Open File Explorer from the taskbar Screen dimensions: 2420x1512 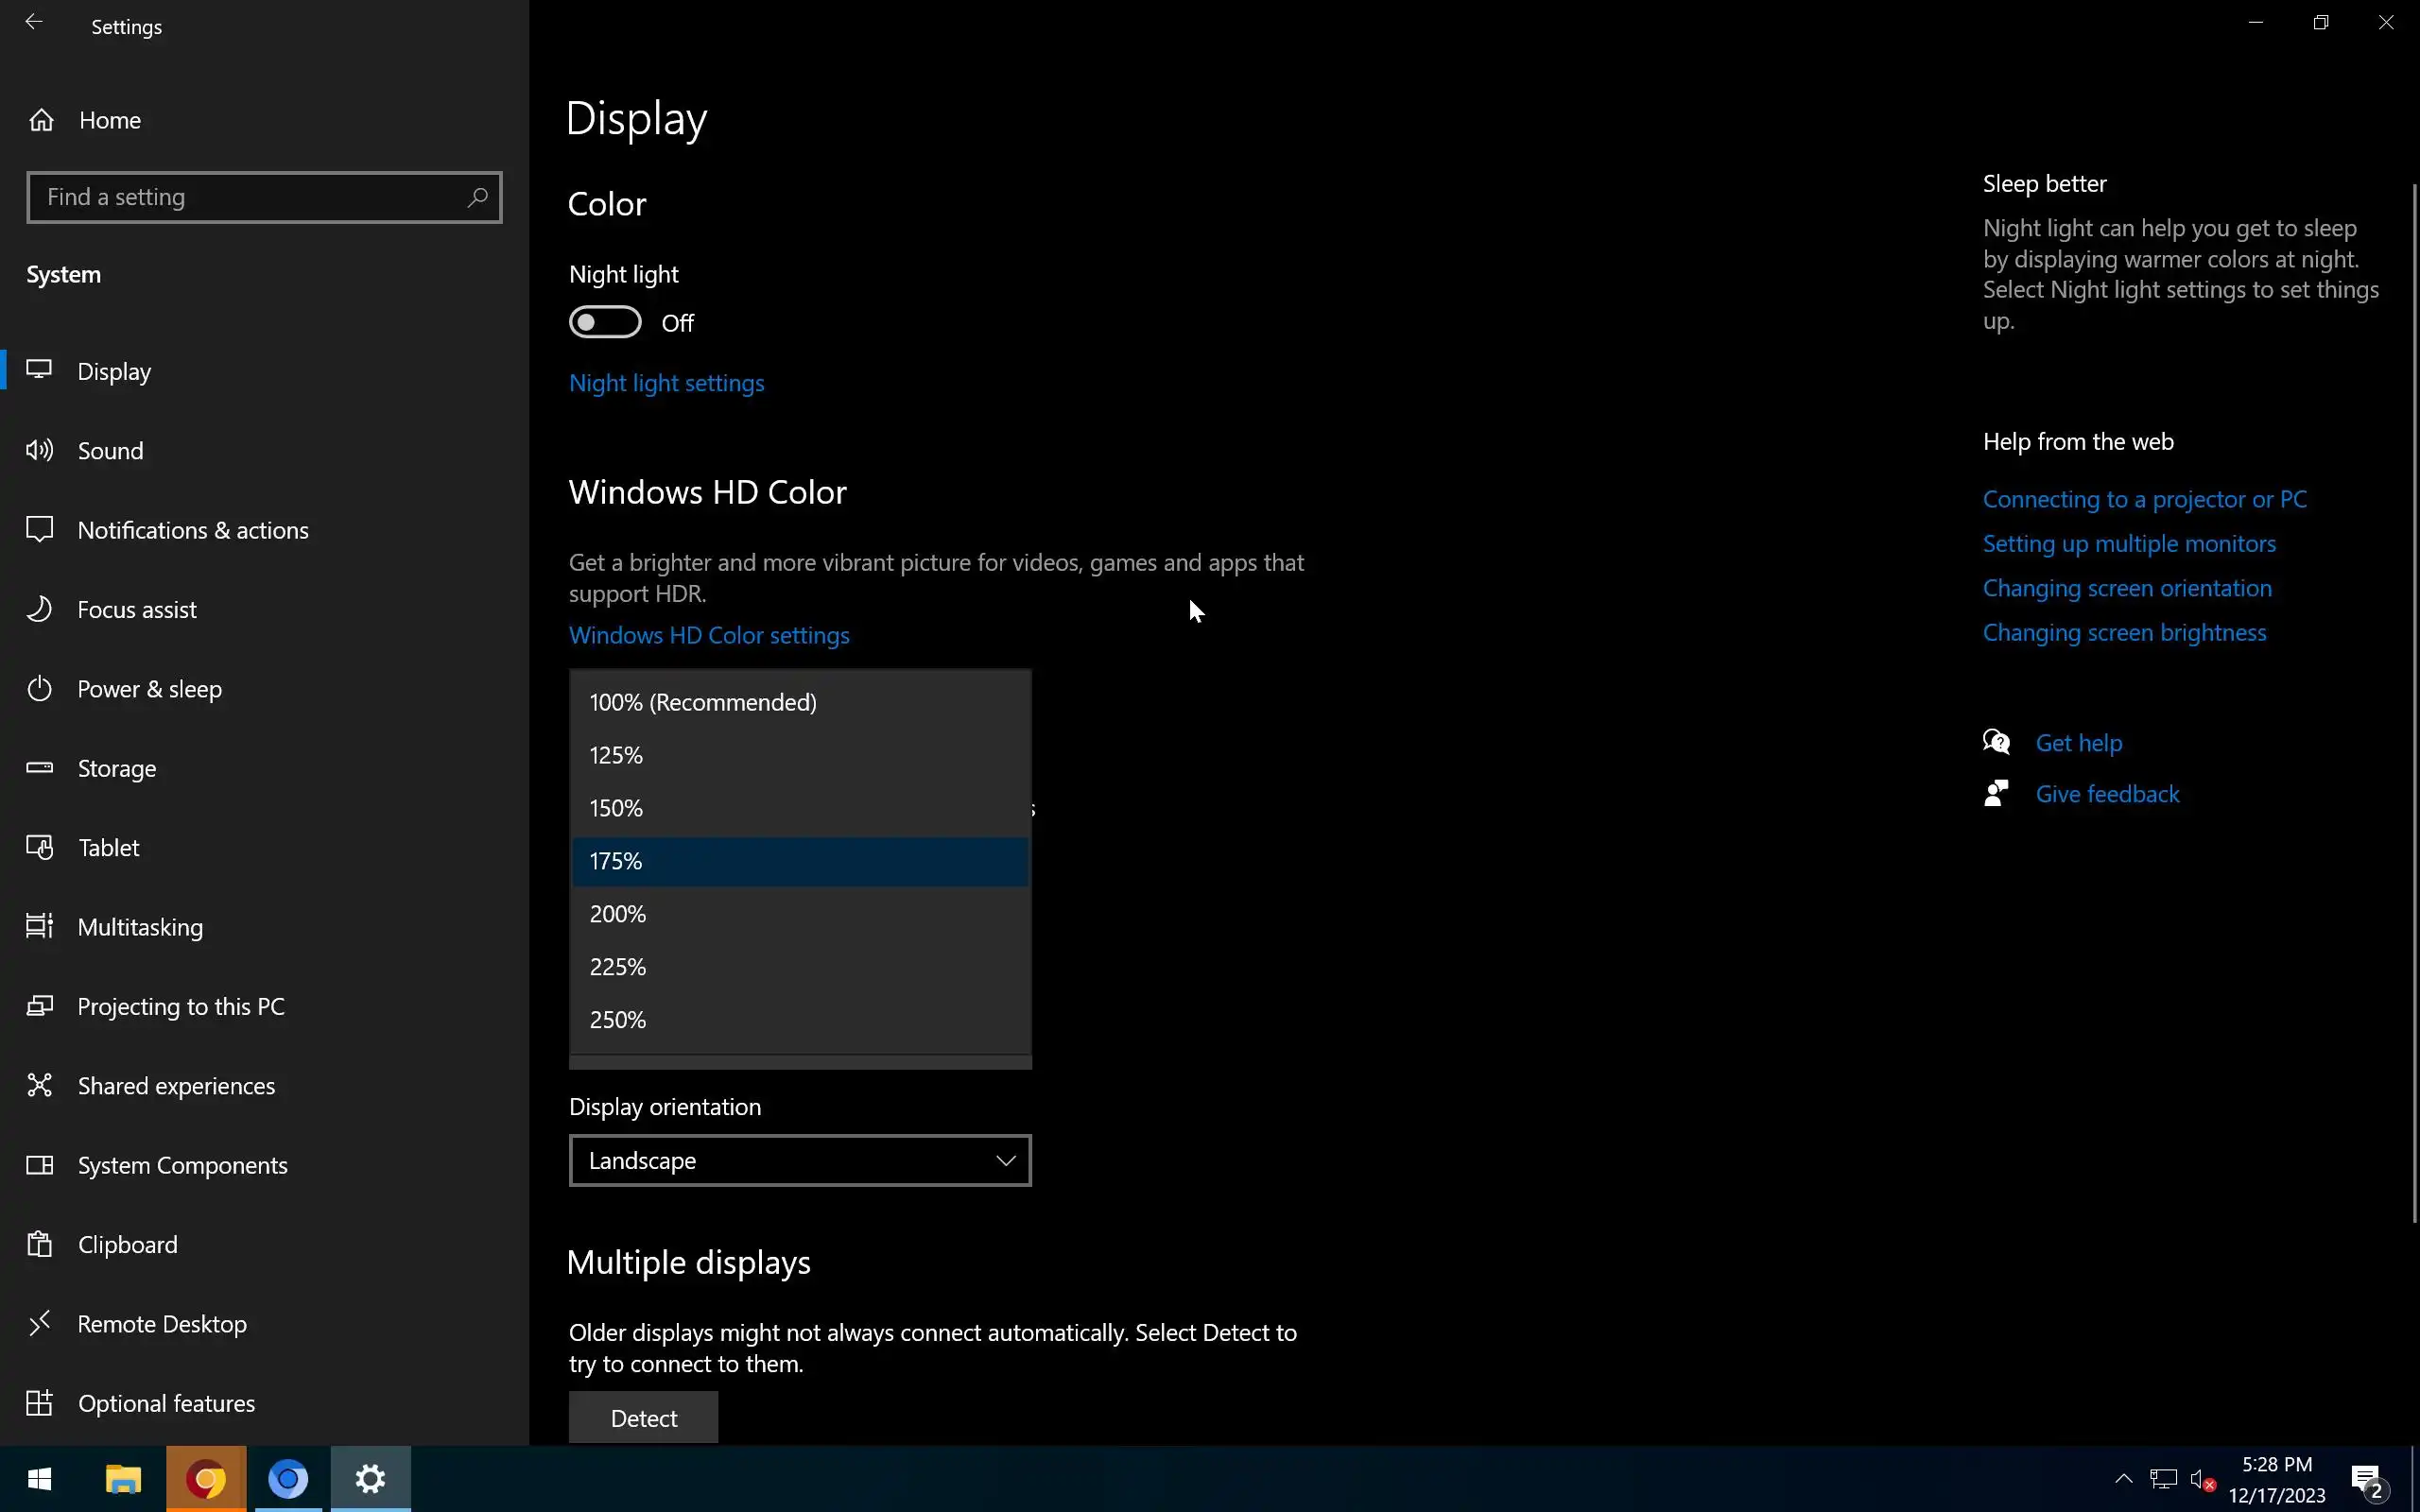pos(123,1478)
